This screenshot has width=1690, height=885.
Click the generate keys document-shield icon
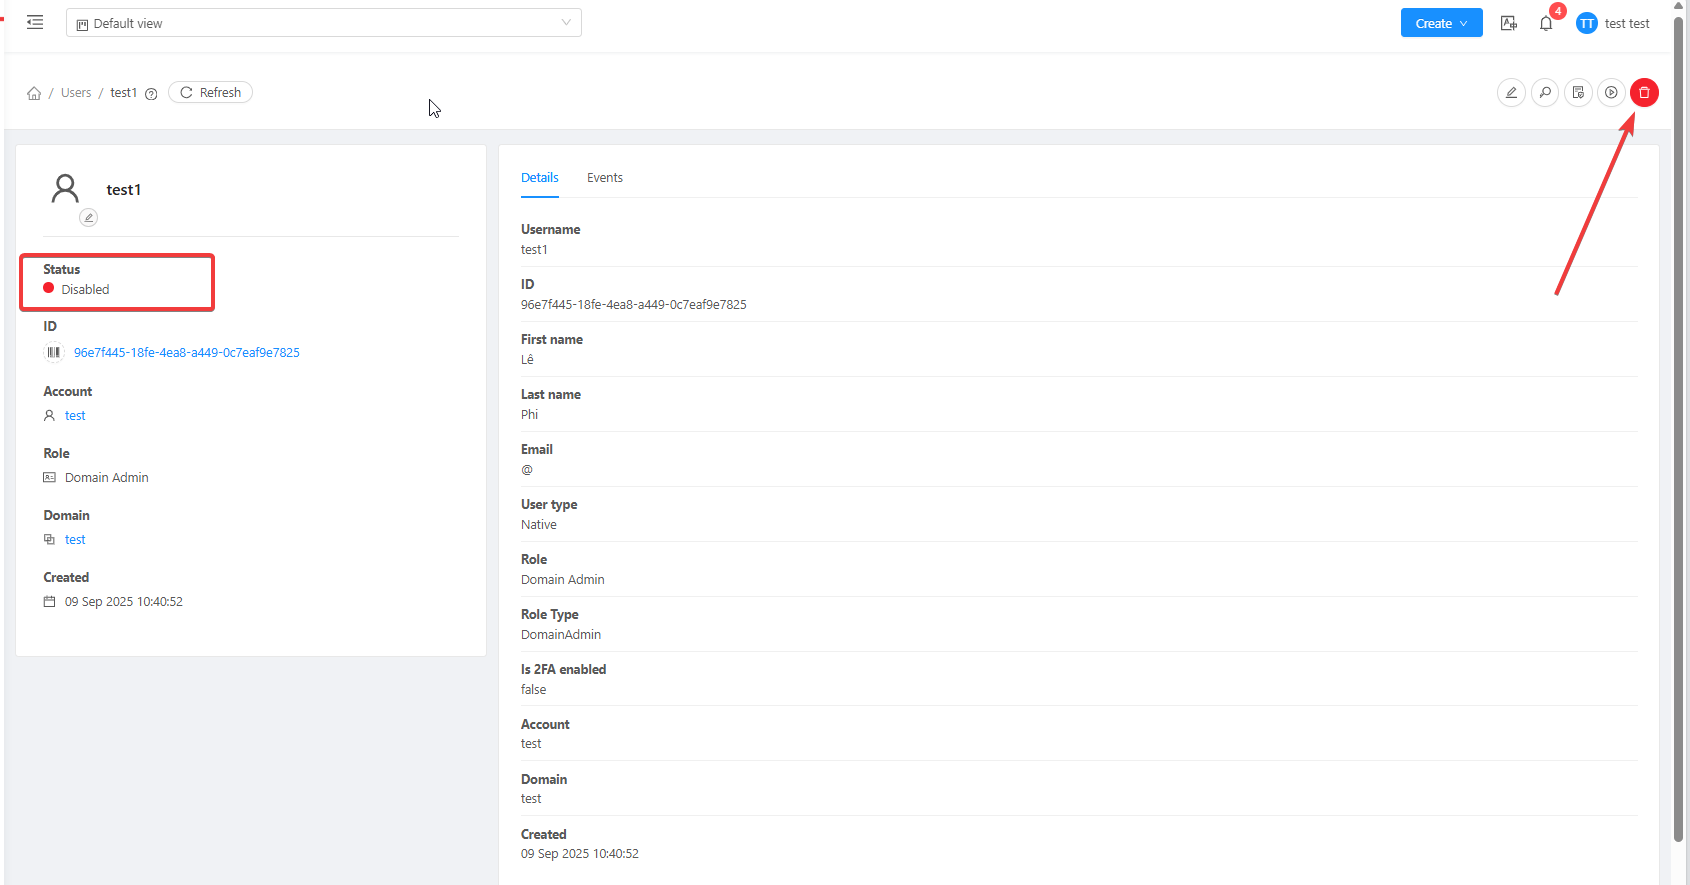(x=1578, y=93)
